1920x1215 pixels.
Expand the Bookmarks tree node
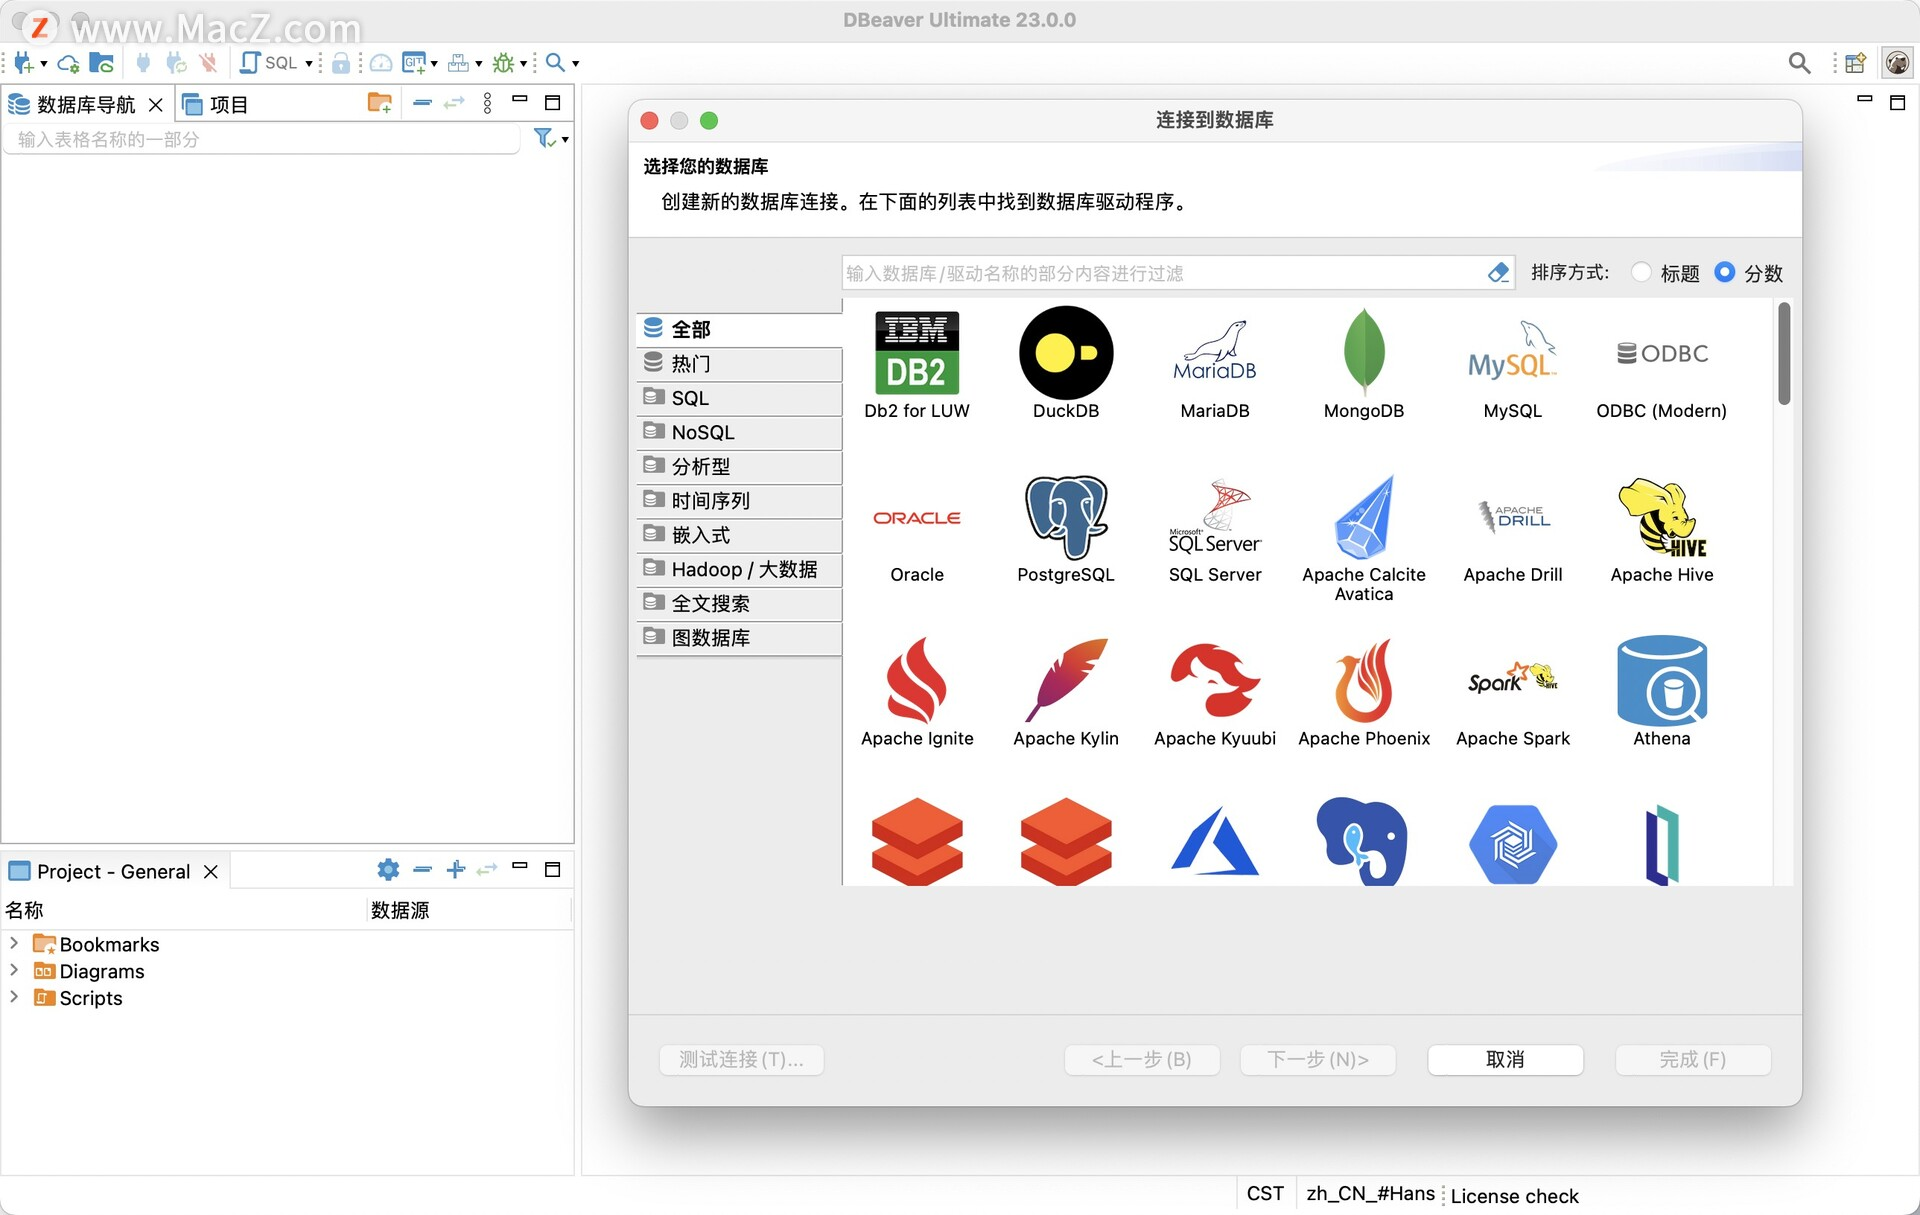click(14, 943)
